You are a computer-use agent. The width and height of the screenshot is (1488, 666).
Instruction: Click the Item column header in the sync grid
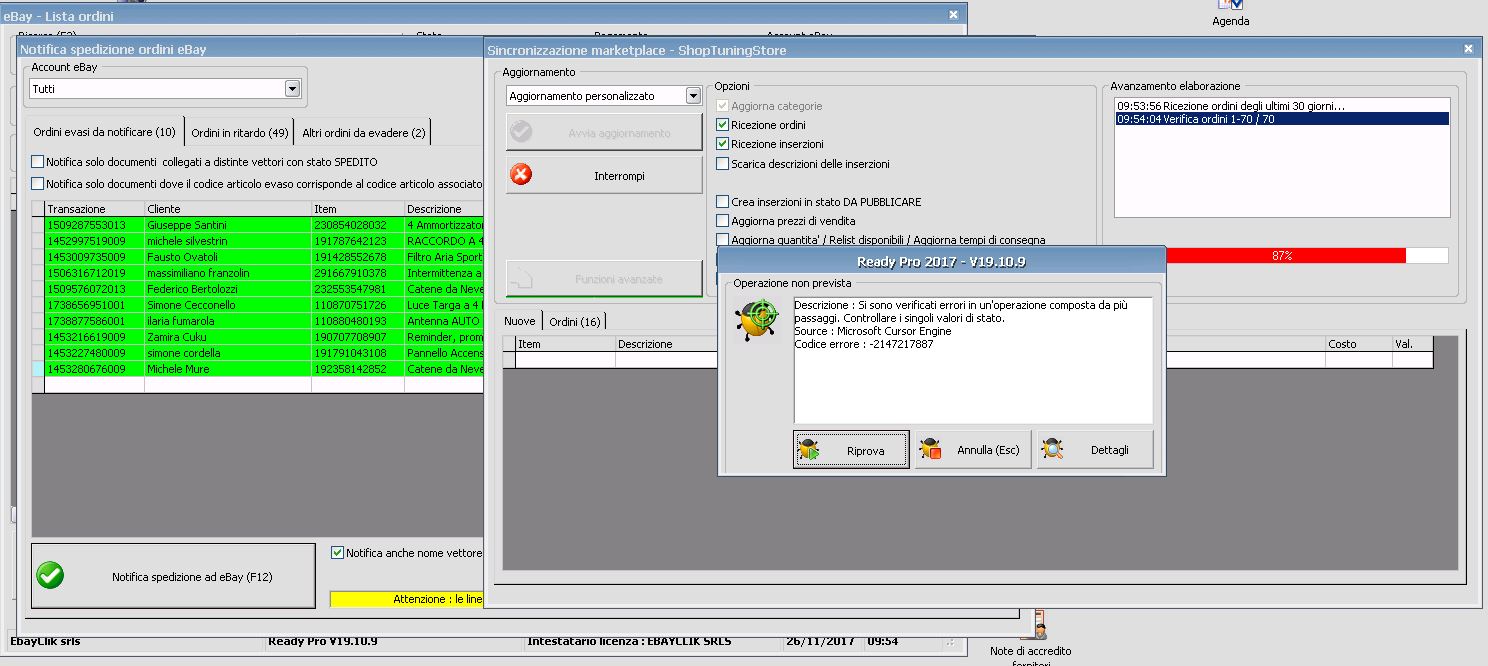565,344
